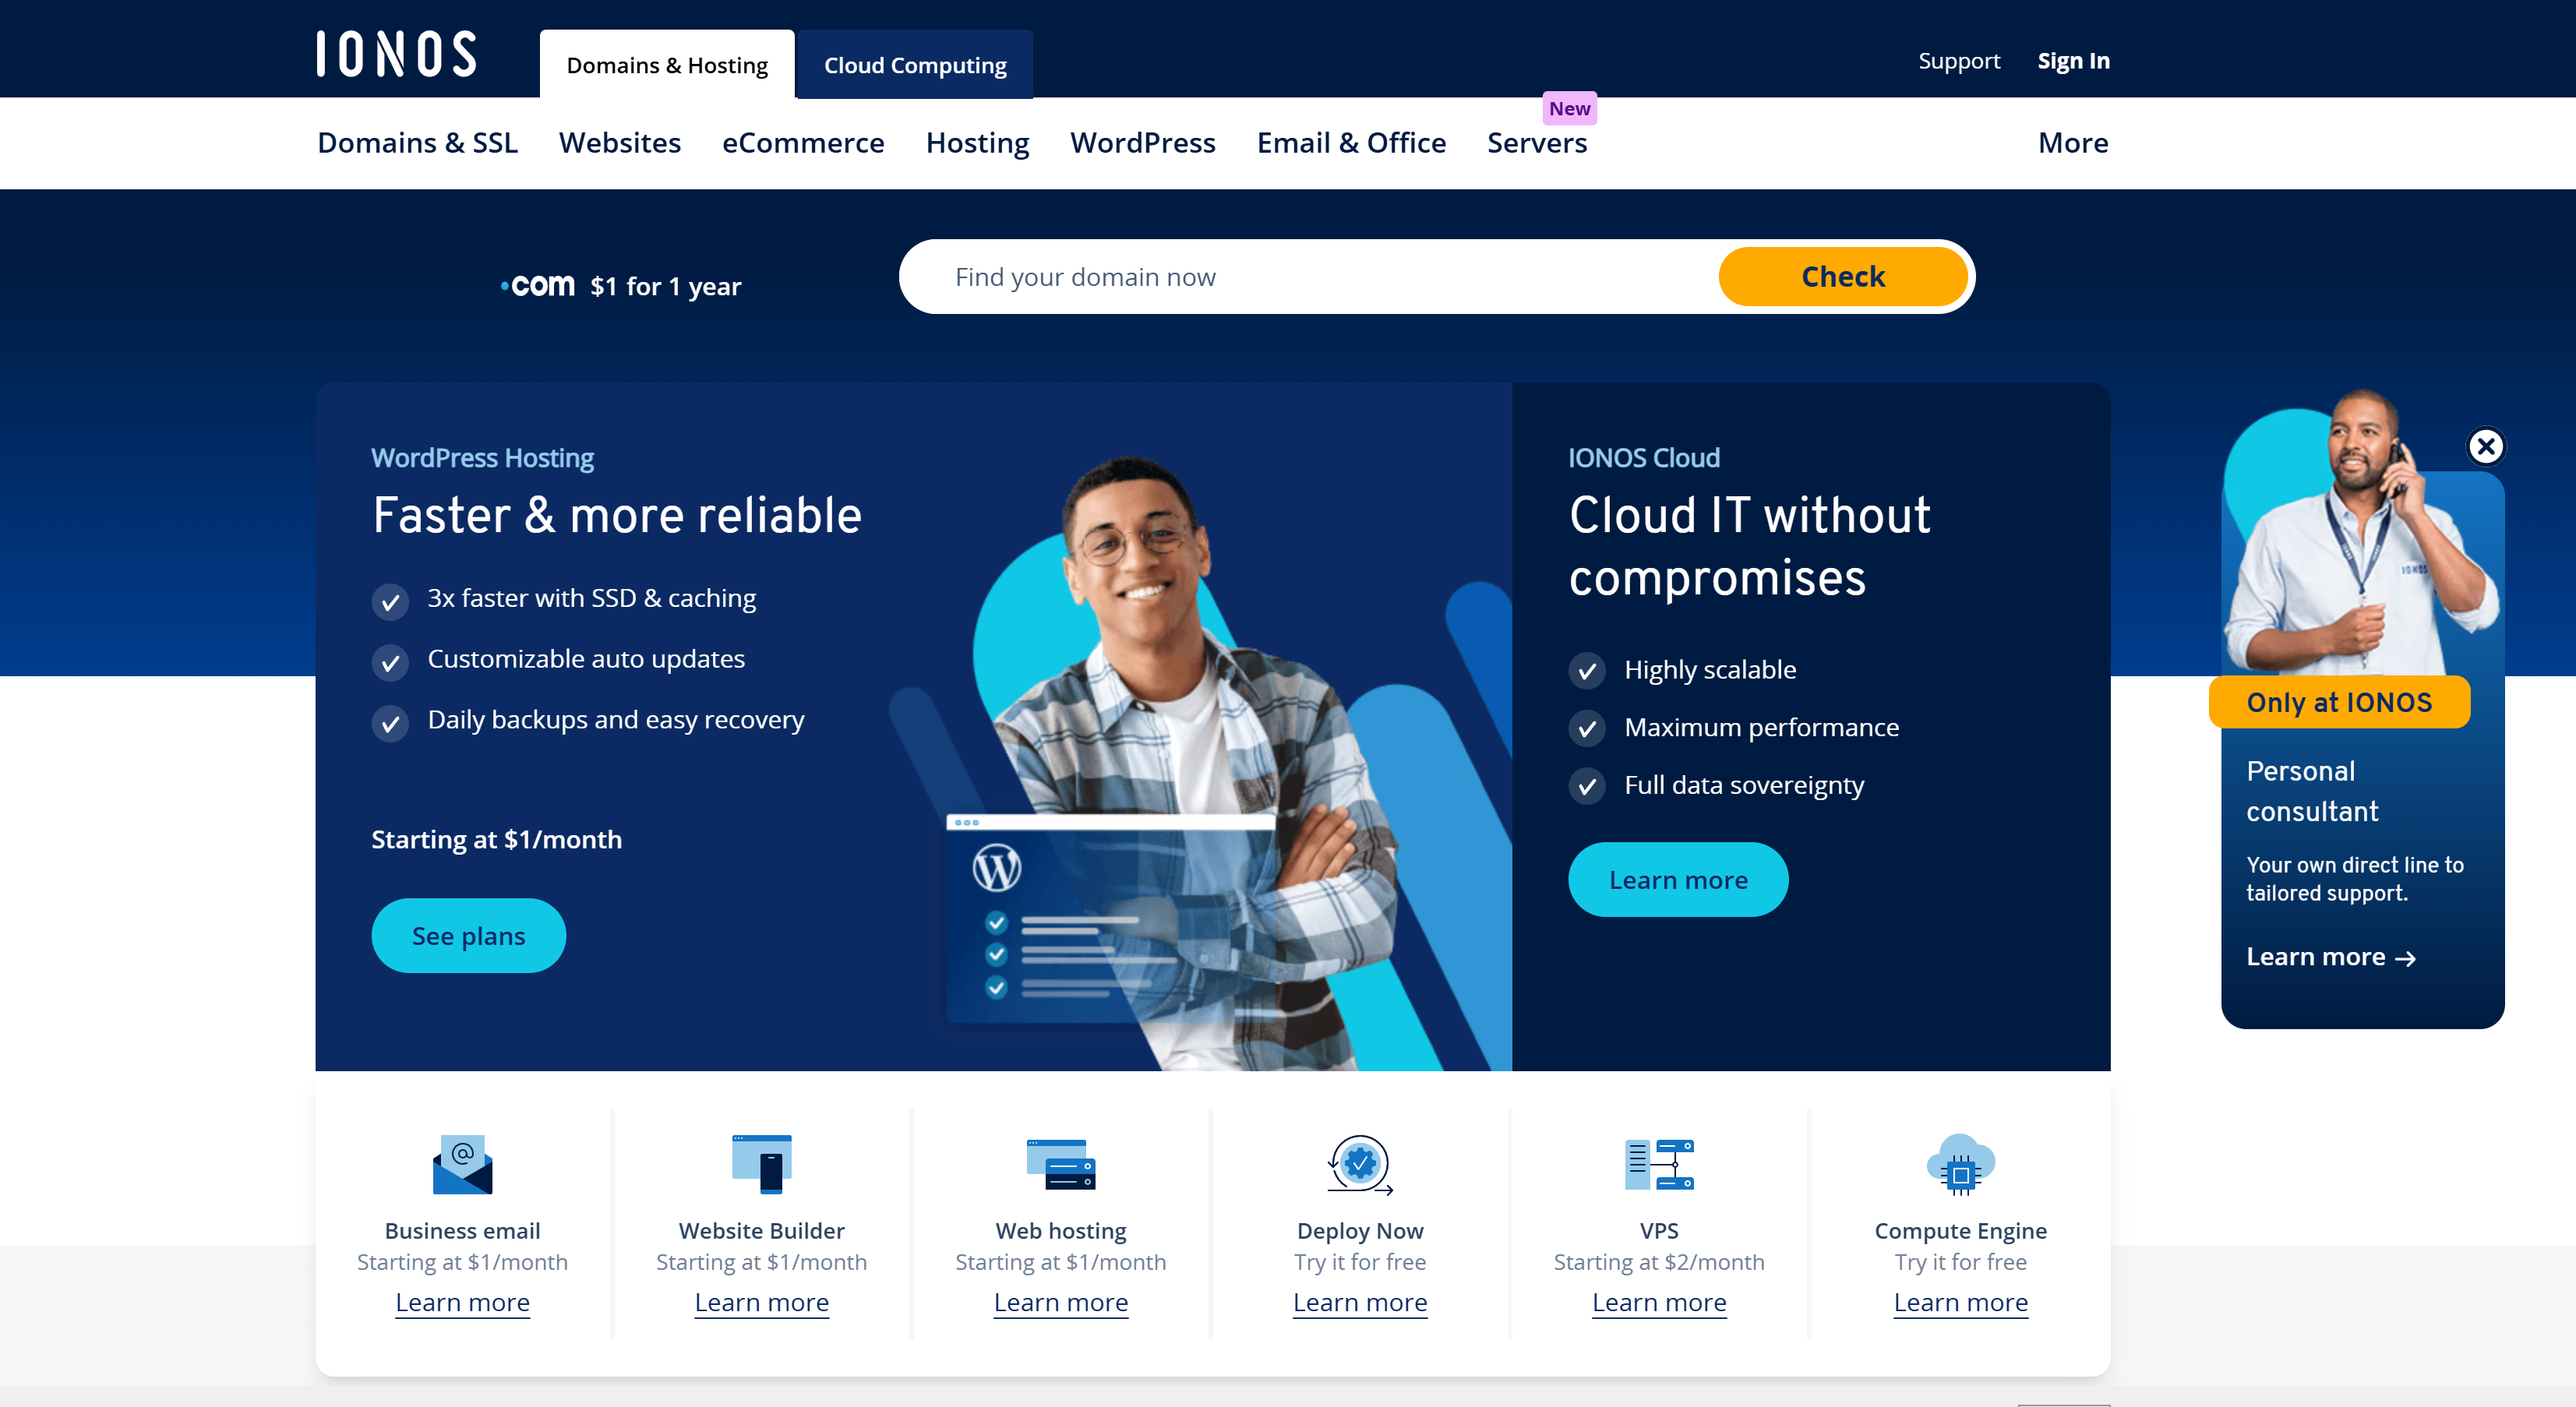Open the eCommerce menu

803,143
